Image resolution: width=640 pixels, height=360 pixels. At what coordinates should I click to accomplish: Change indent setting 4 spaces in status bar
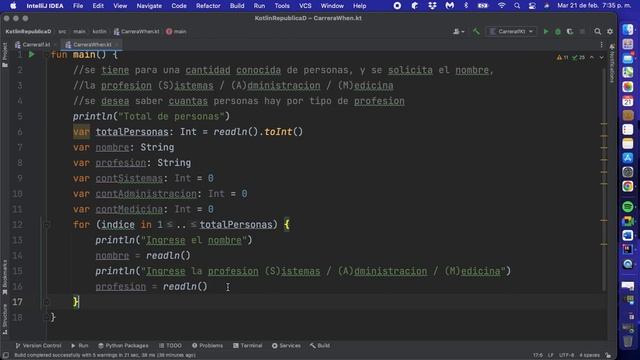pos(589,356)
